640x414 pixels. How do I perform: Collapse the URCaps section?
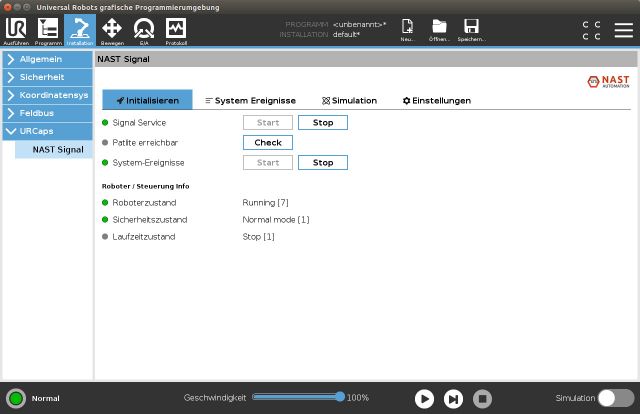(47, 131)
